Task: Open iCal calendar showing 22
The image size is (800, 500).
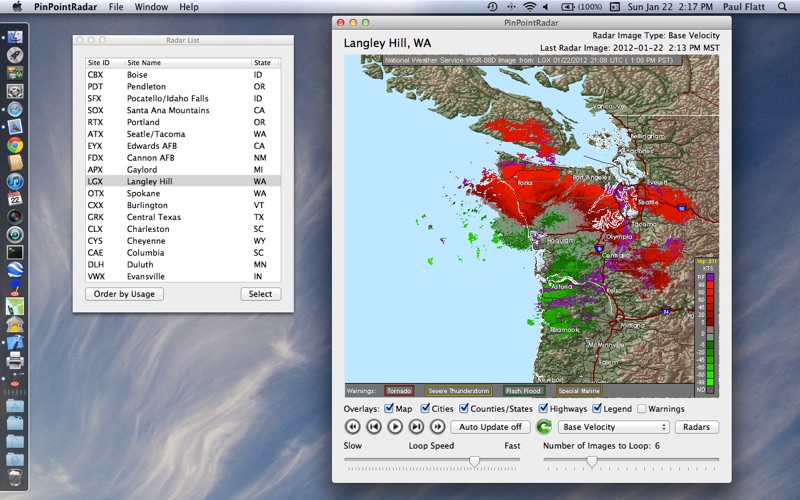Action: [15, 199]
